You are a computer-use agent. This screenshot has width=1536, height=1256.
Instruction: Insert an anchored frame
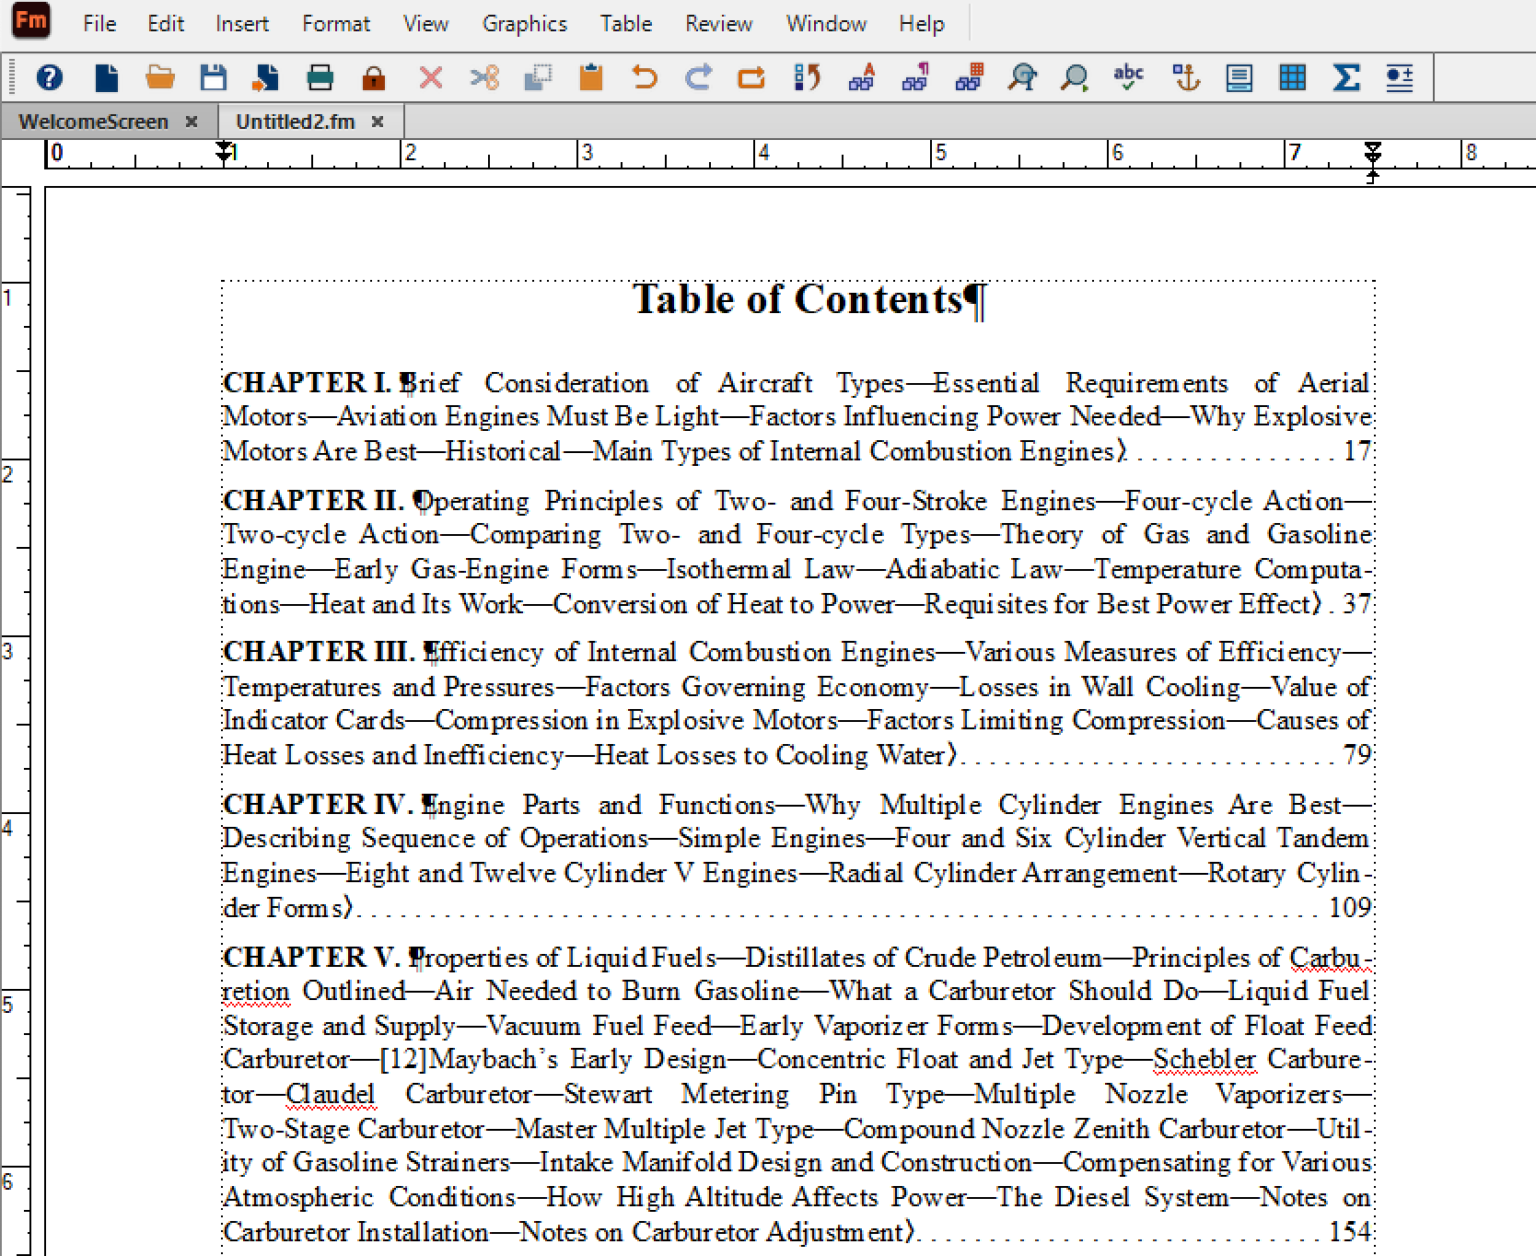coord(1186,77)
